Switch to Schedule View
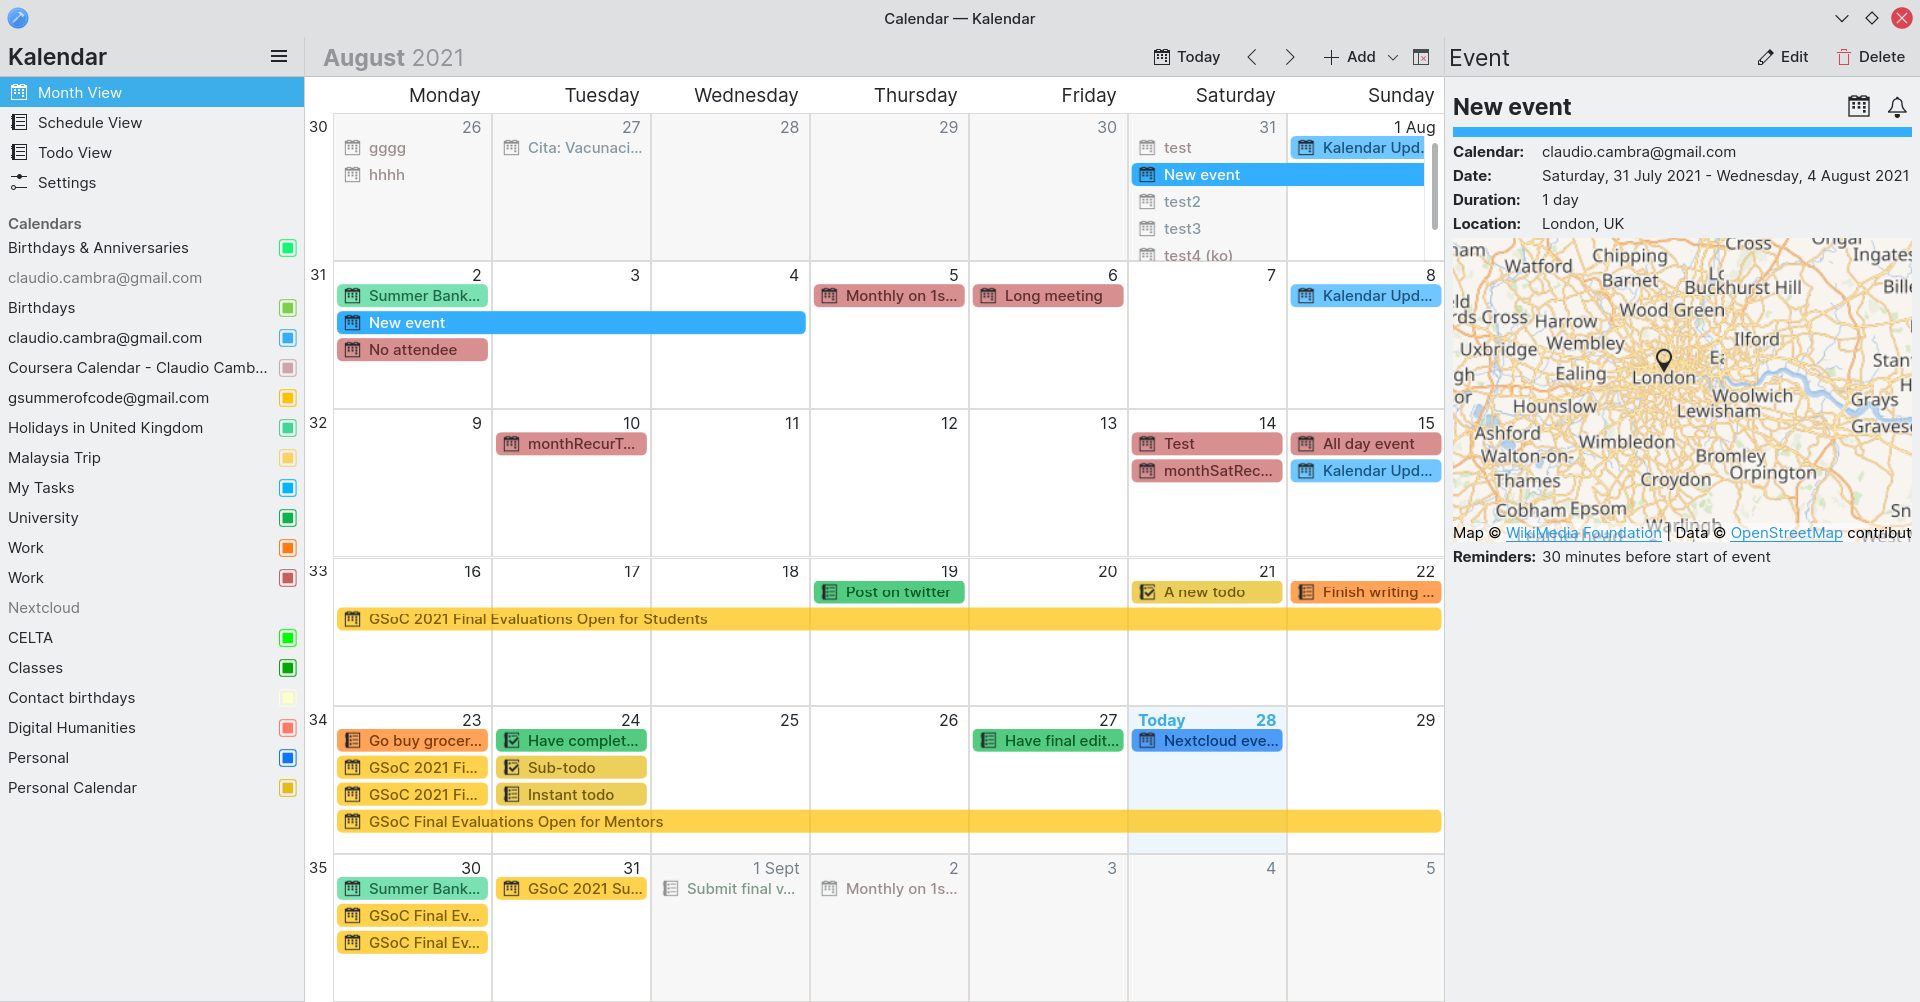The height and width of the screenshot is (1002, 1920). 90,123
